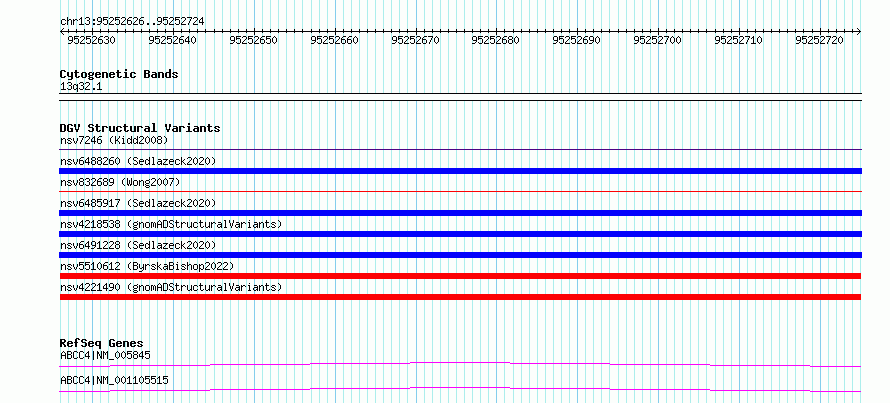Viewport: 890px width, 403px height.
Task: Click ruler position 95252650
Action: tap(254, 40)
